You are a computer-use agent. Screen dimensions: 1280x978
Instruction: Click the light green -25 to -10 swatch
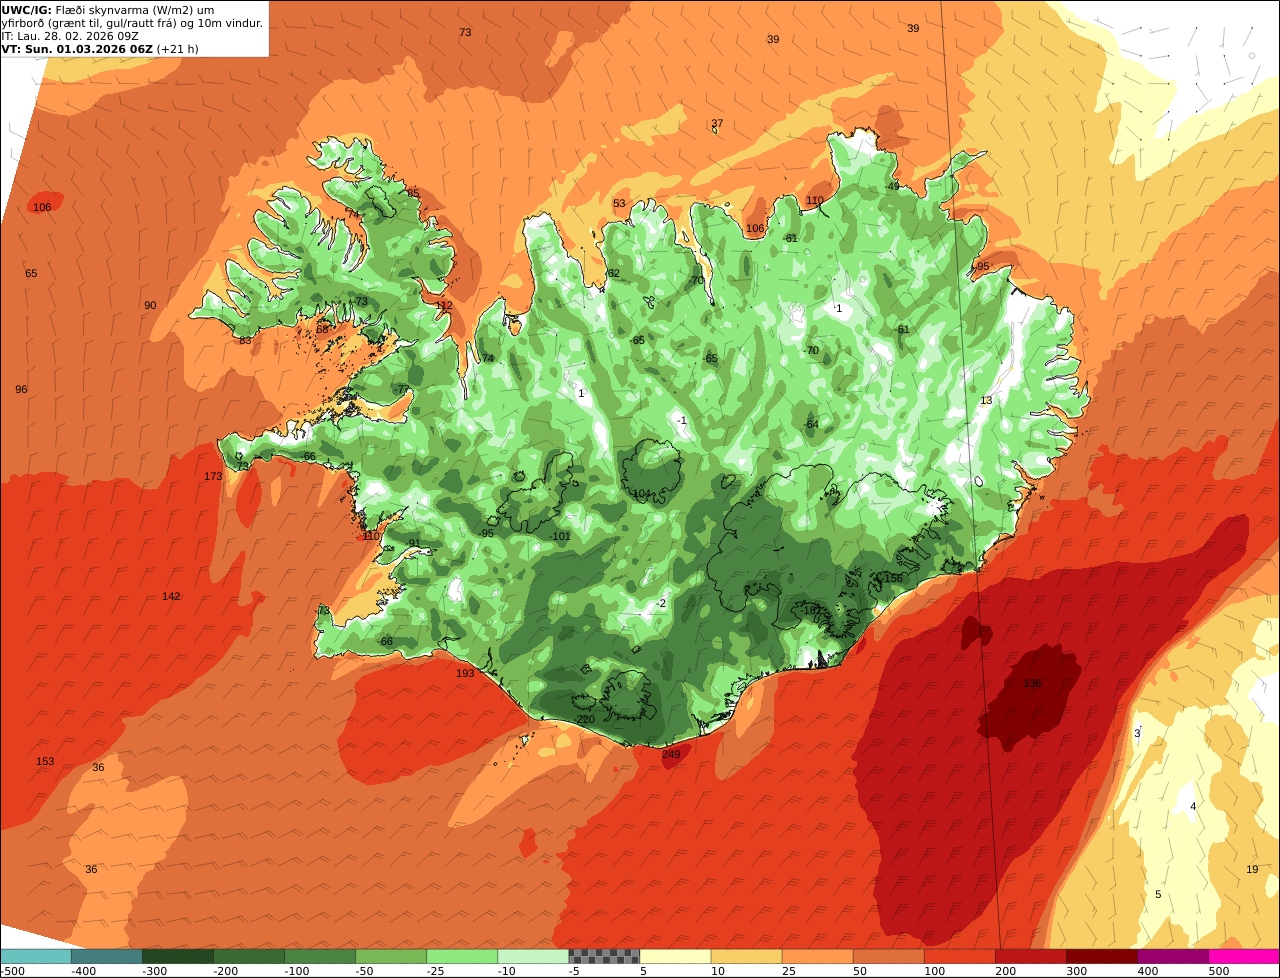pyautogui.click(x=462, y=956)
